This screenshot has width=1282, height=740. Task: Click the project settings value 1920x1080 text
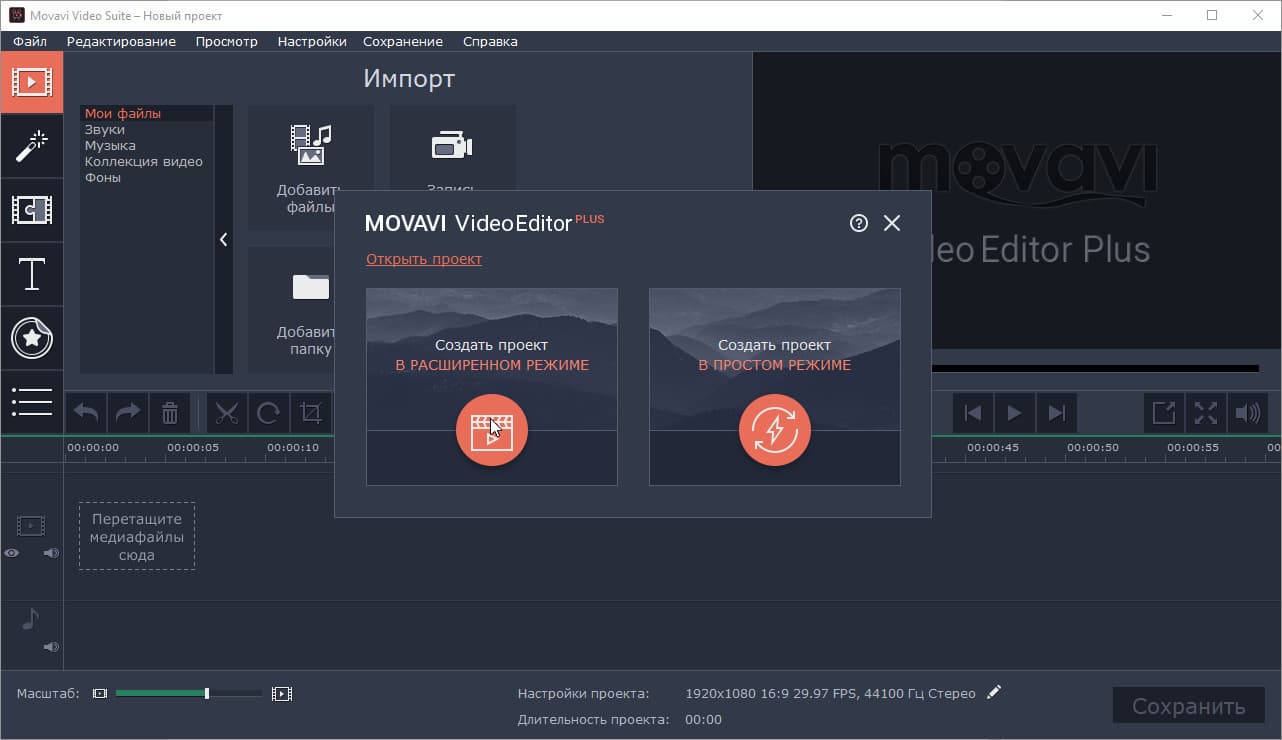(830, 693)
